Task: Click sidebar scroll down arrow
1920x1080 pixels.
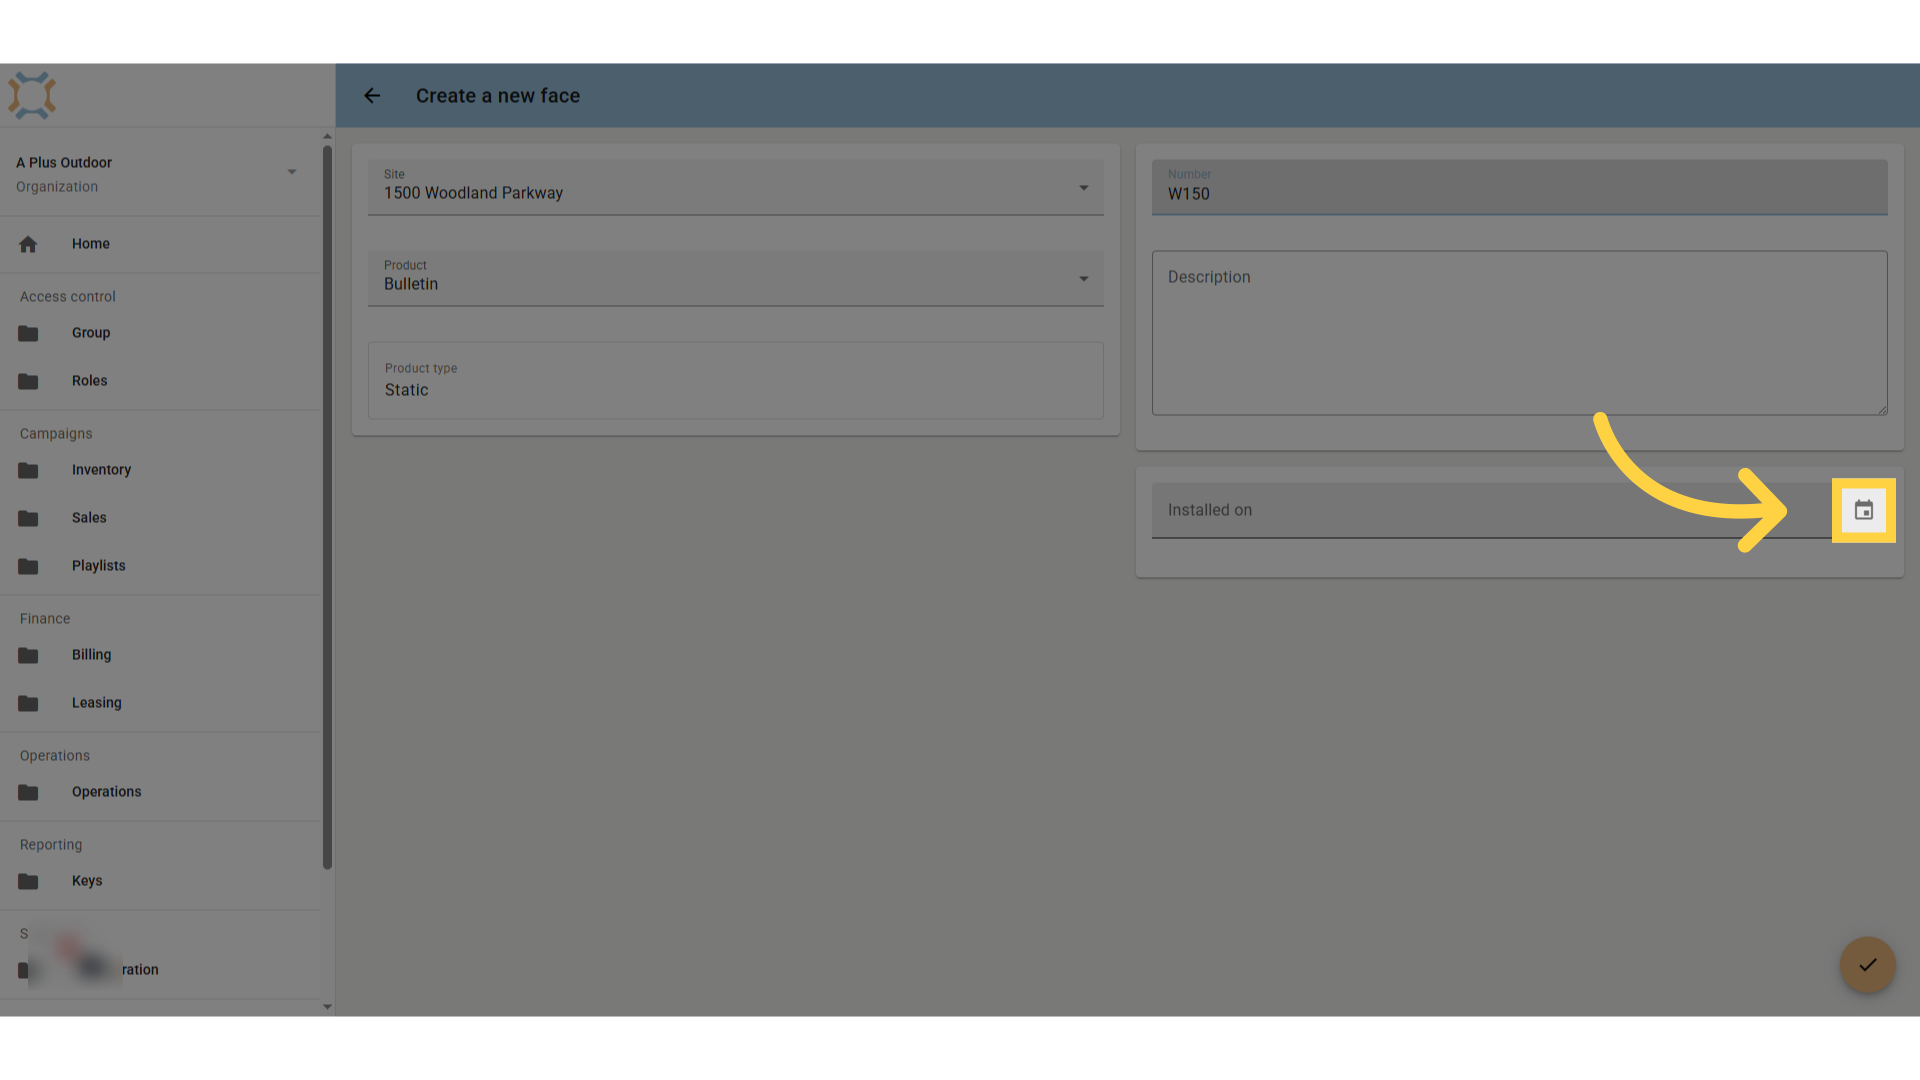Action: [x=327, y=1007]
